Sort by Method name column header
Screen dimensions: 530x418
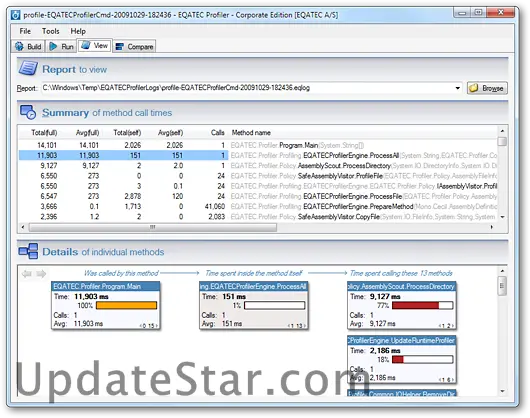pyautogui.click(x=251, y=133)
